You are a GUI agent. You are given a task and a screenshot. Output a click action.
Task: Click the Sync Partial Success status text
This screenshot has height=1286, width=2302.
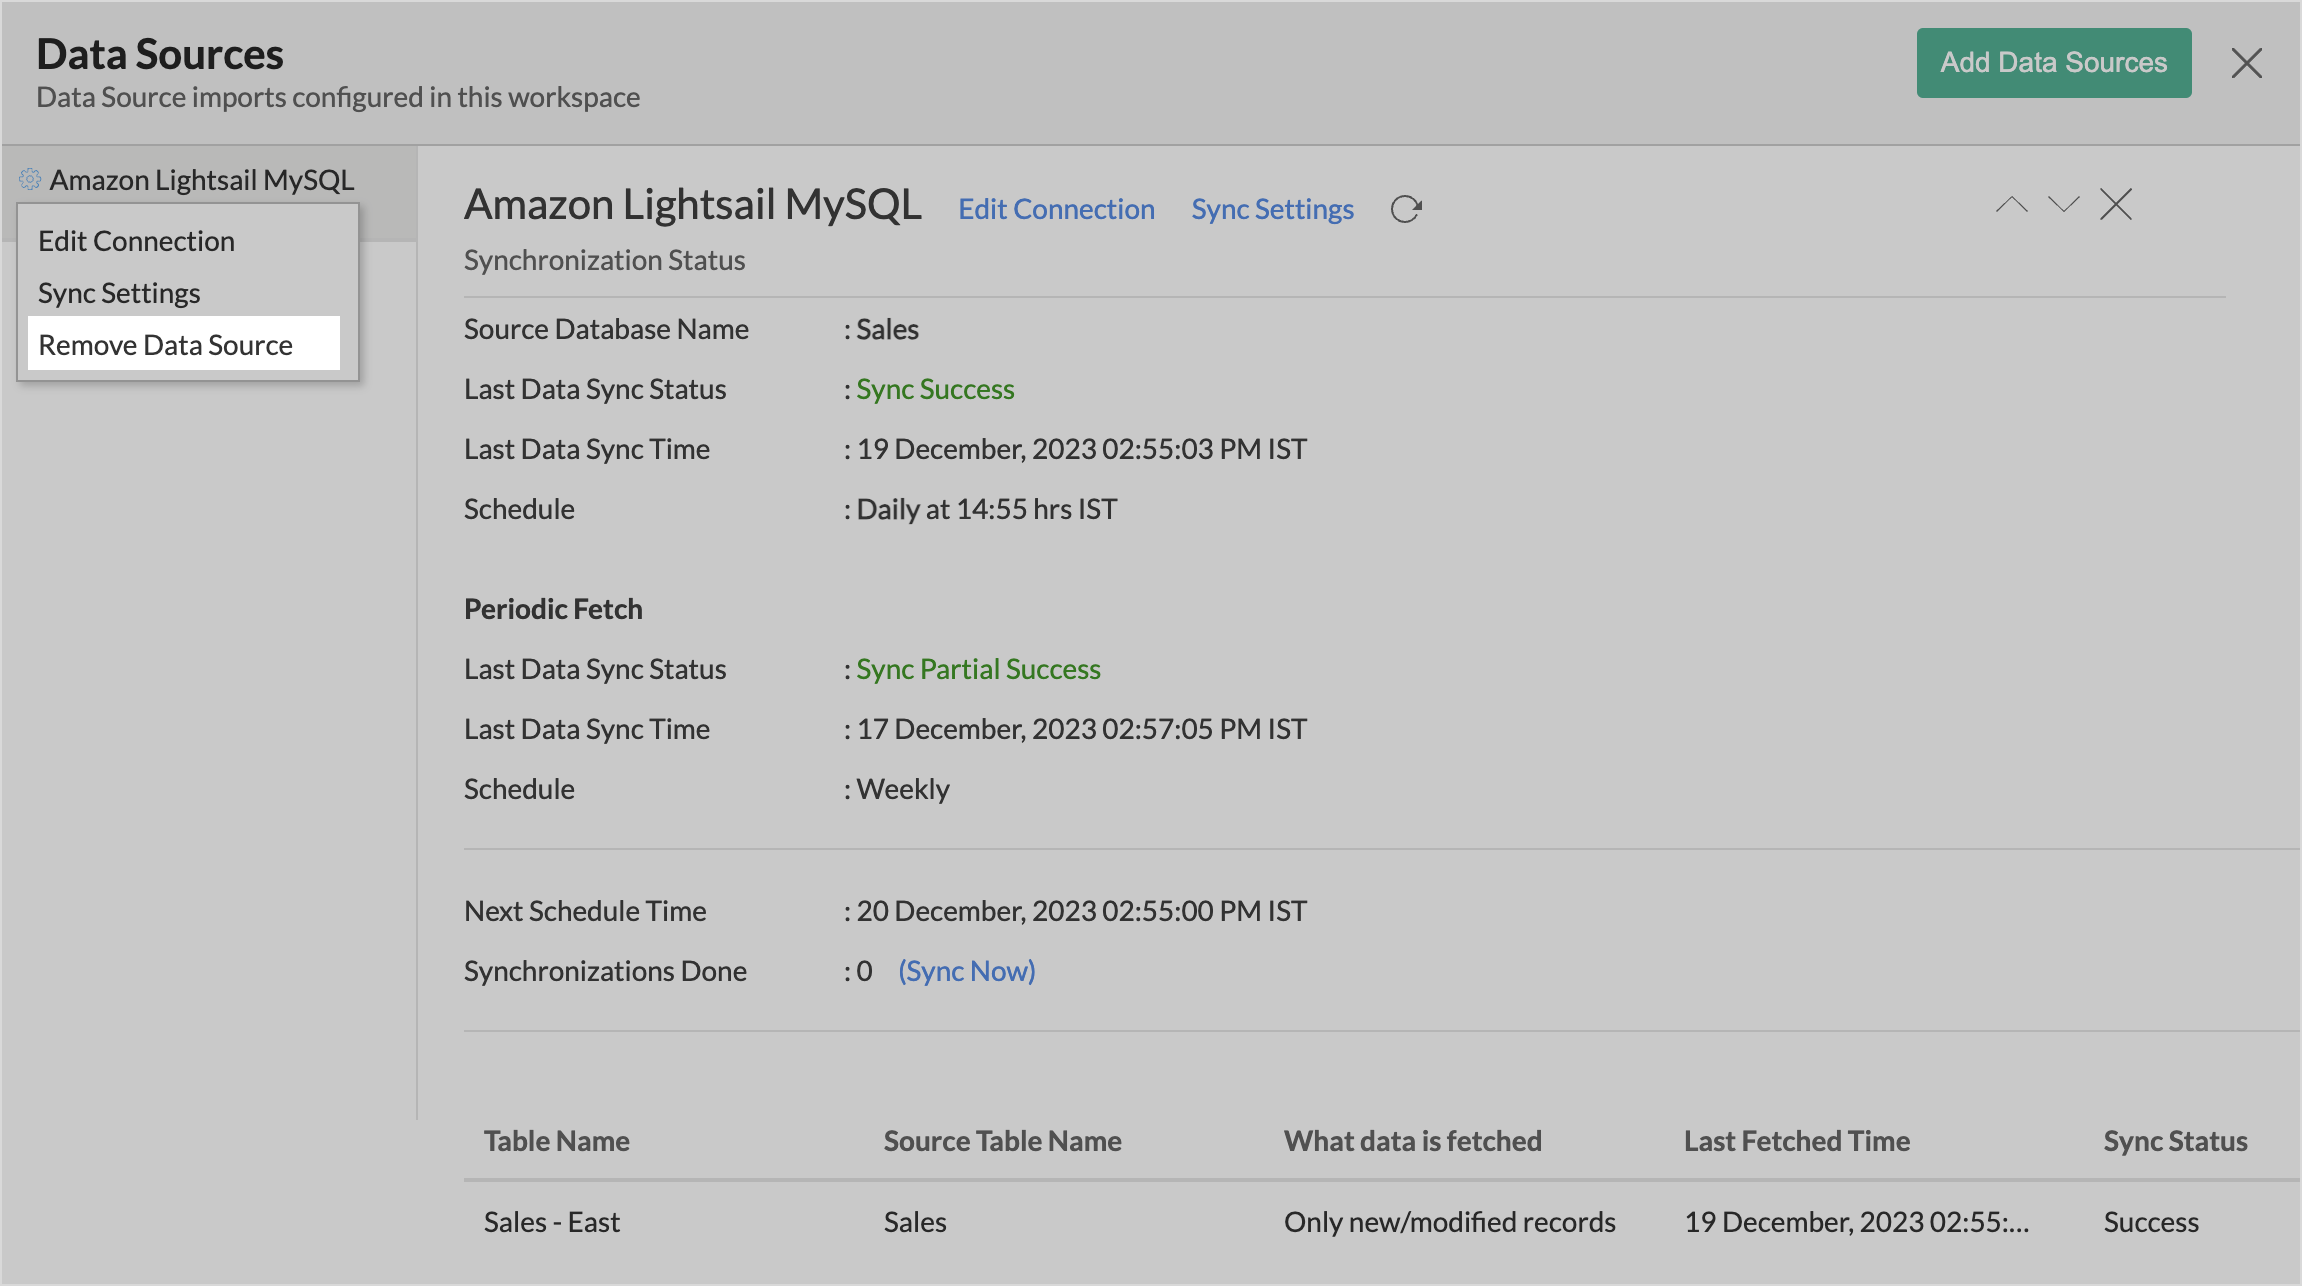978,669
